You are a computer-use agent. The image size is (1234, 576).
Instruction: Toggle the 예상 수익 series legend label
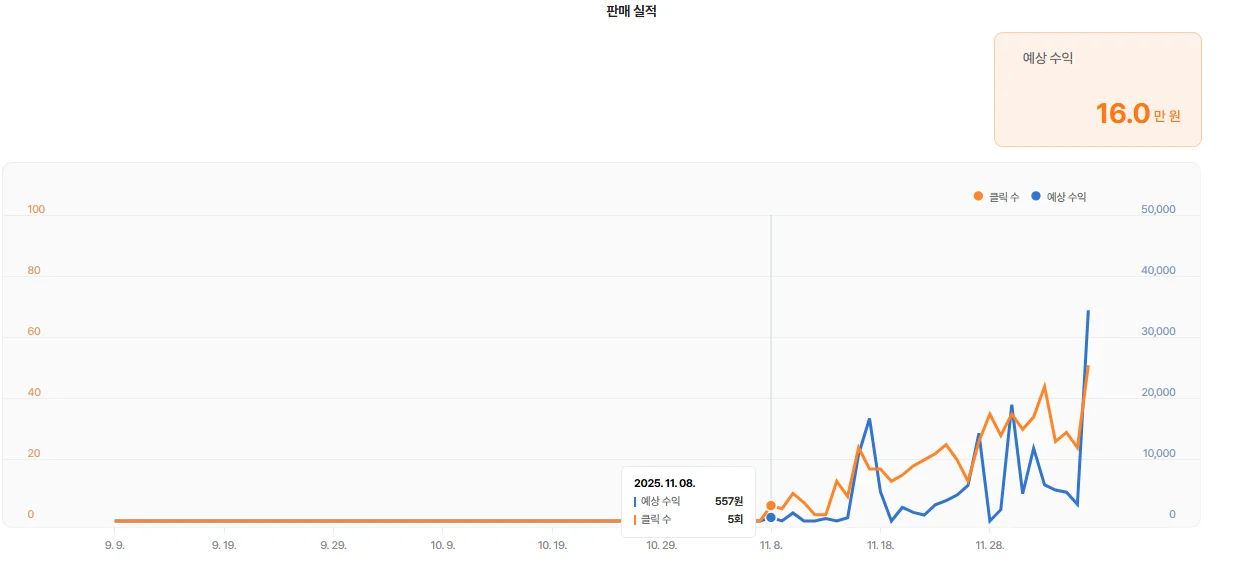pyautogui.click(x=1066, y=198)
